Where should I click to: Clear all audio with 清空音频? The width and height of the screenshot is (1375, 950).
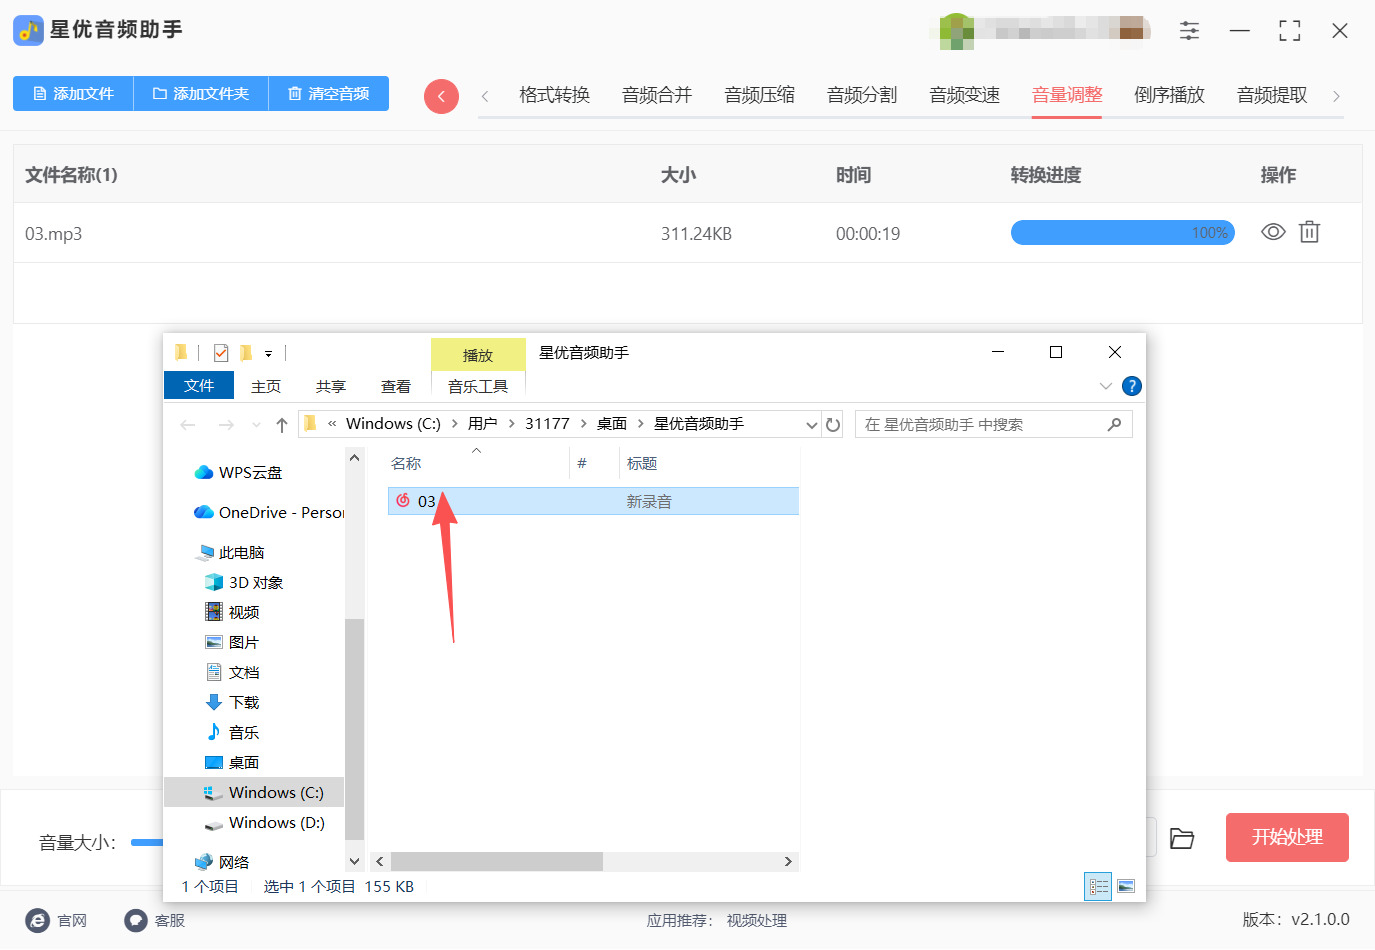tap(329, 95)
